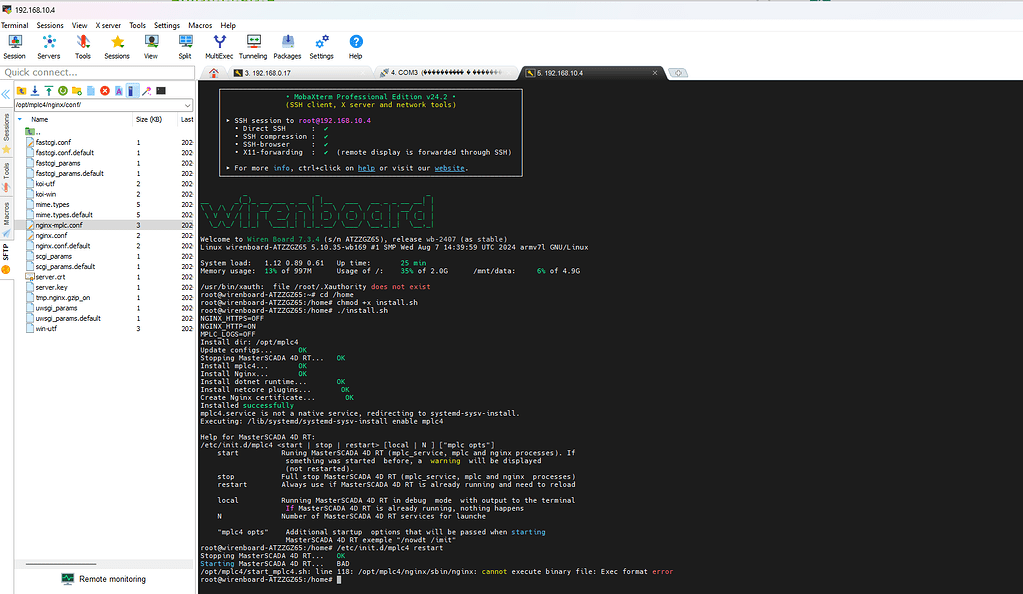Click the help website link in terminal

(x=448, y=167)
